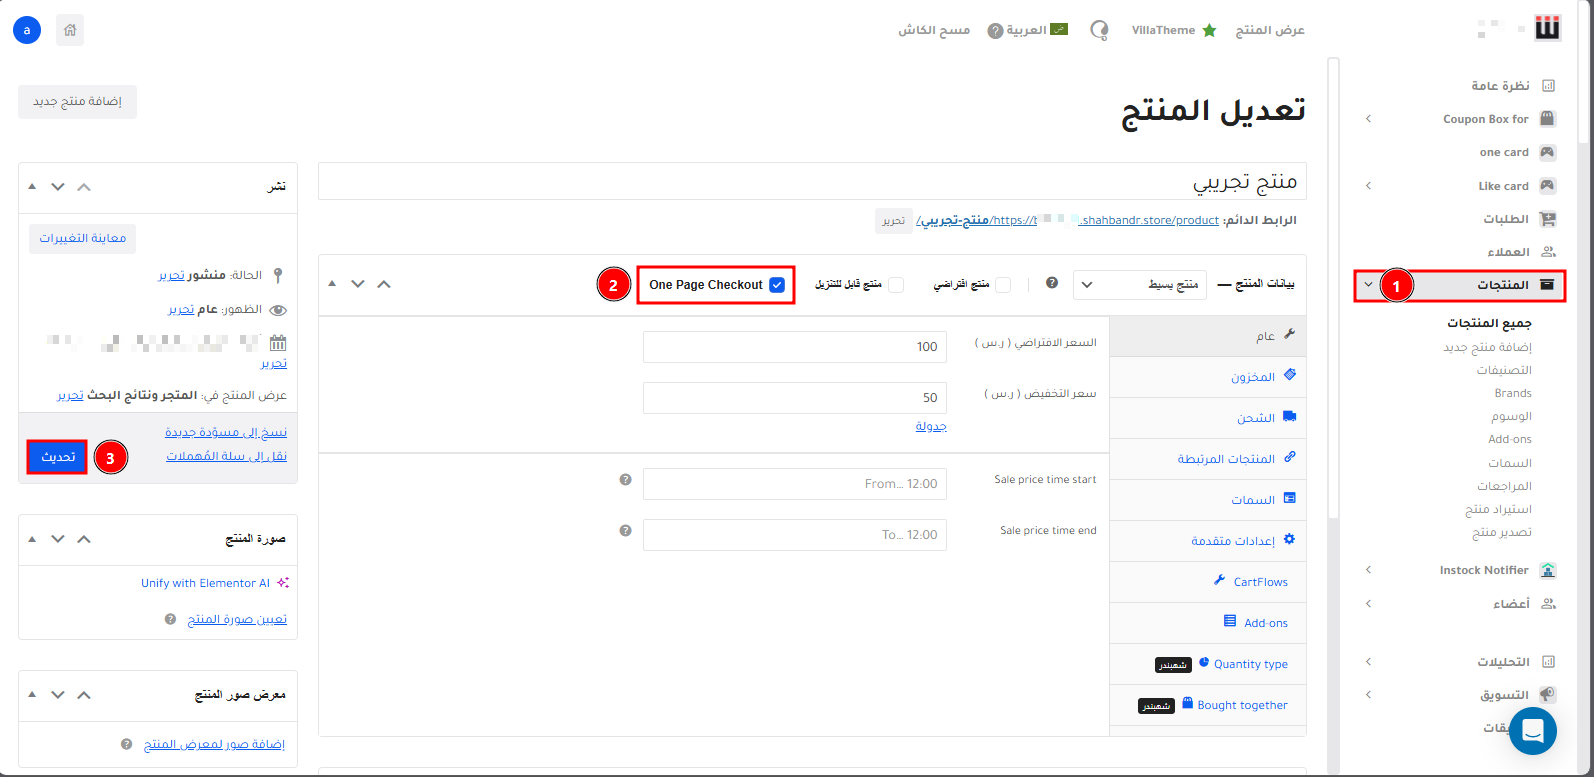Viewport: 1594px width, 777px height.
Task: Open the المخزون inventory tab
Action: [1252, 377]
